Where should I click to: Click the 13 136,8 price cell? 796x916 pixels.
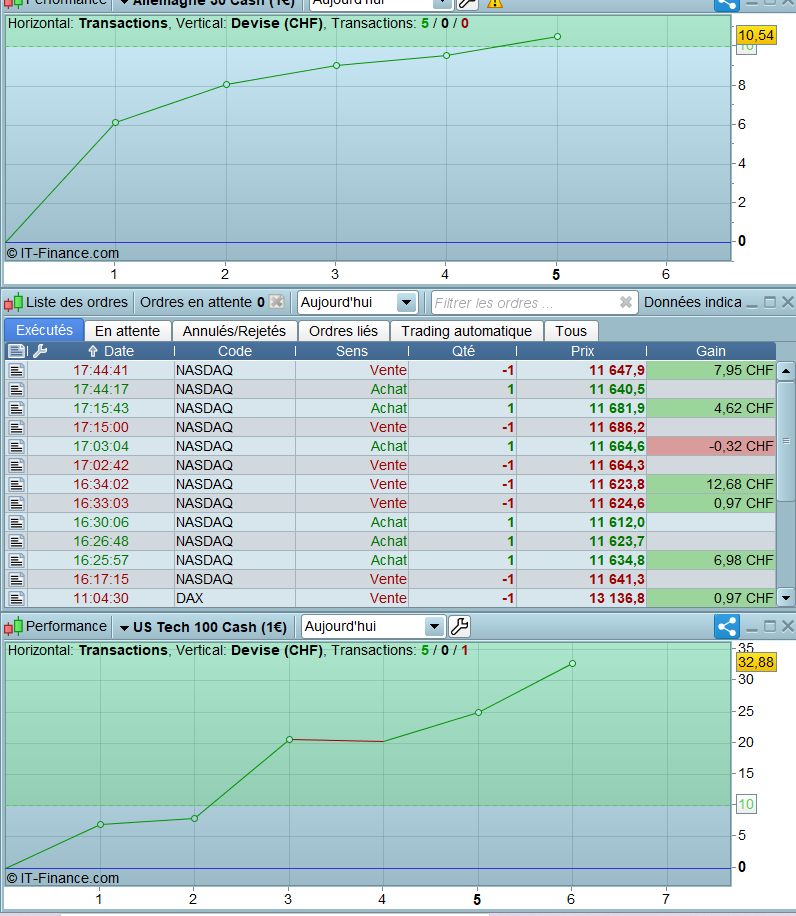coord(582,598)
